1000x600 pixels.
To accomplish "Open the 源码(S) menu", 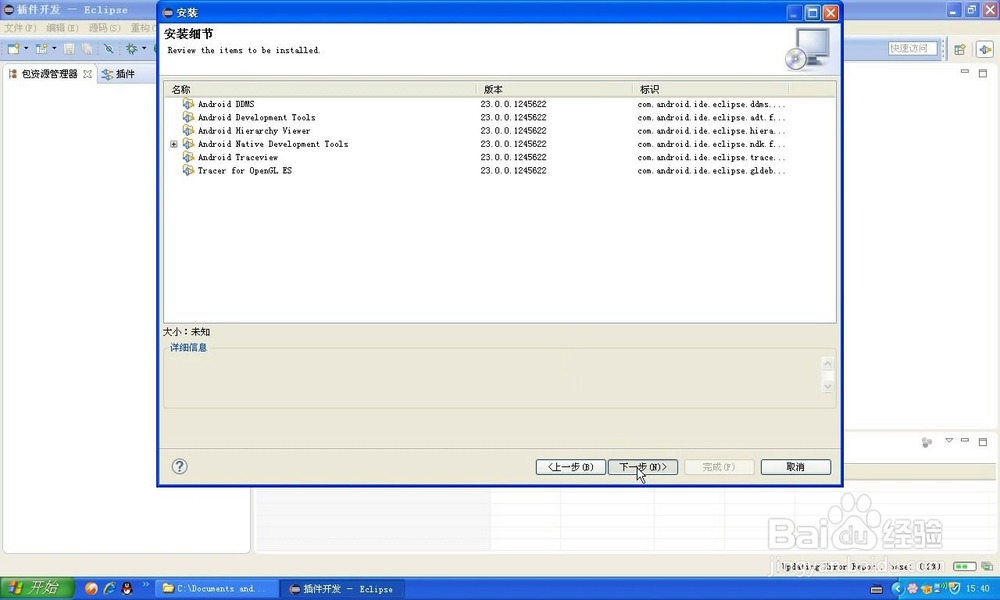I will [x=104, y=28].
